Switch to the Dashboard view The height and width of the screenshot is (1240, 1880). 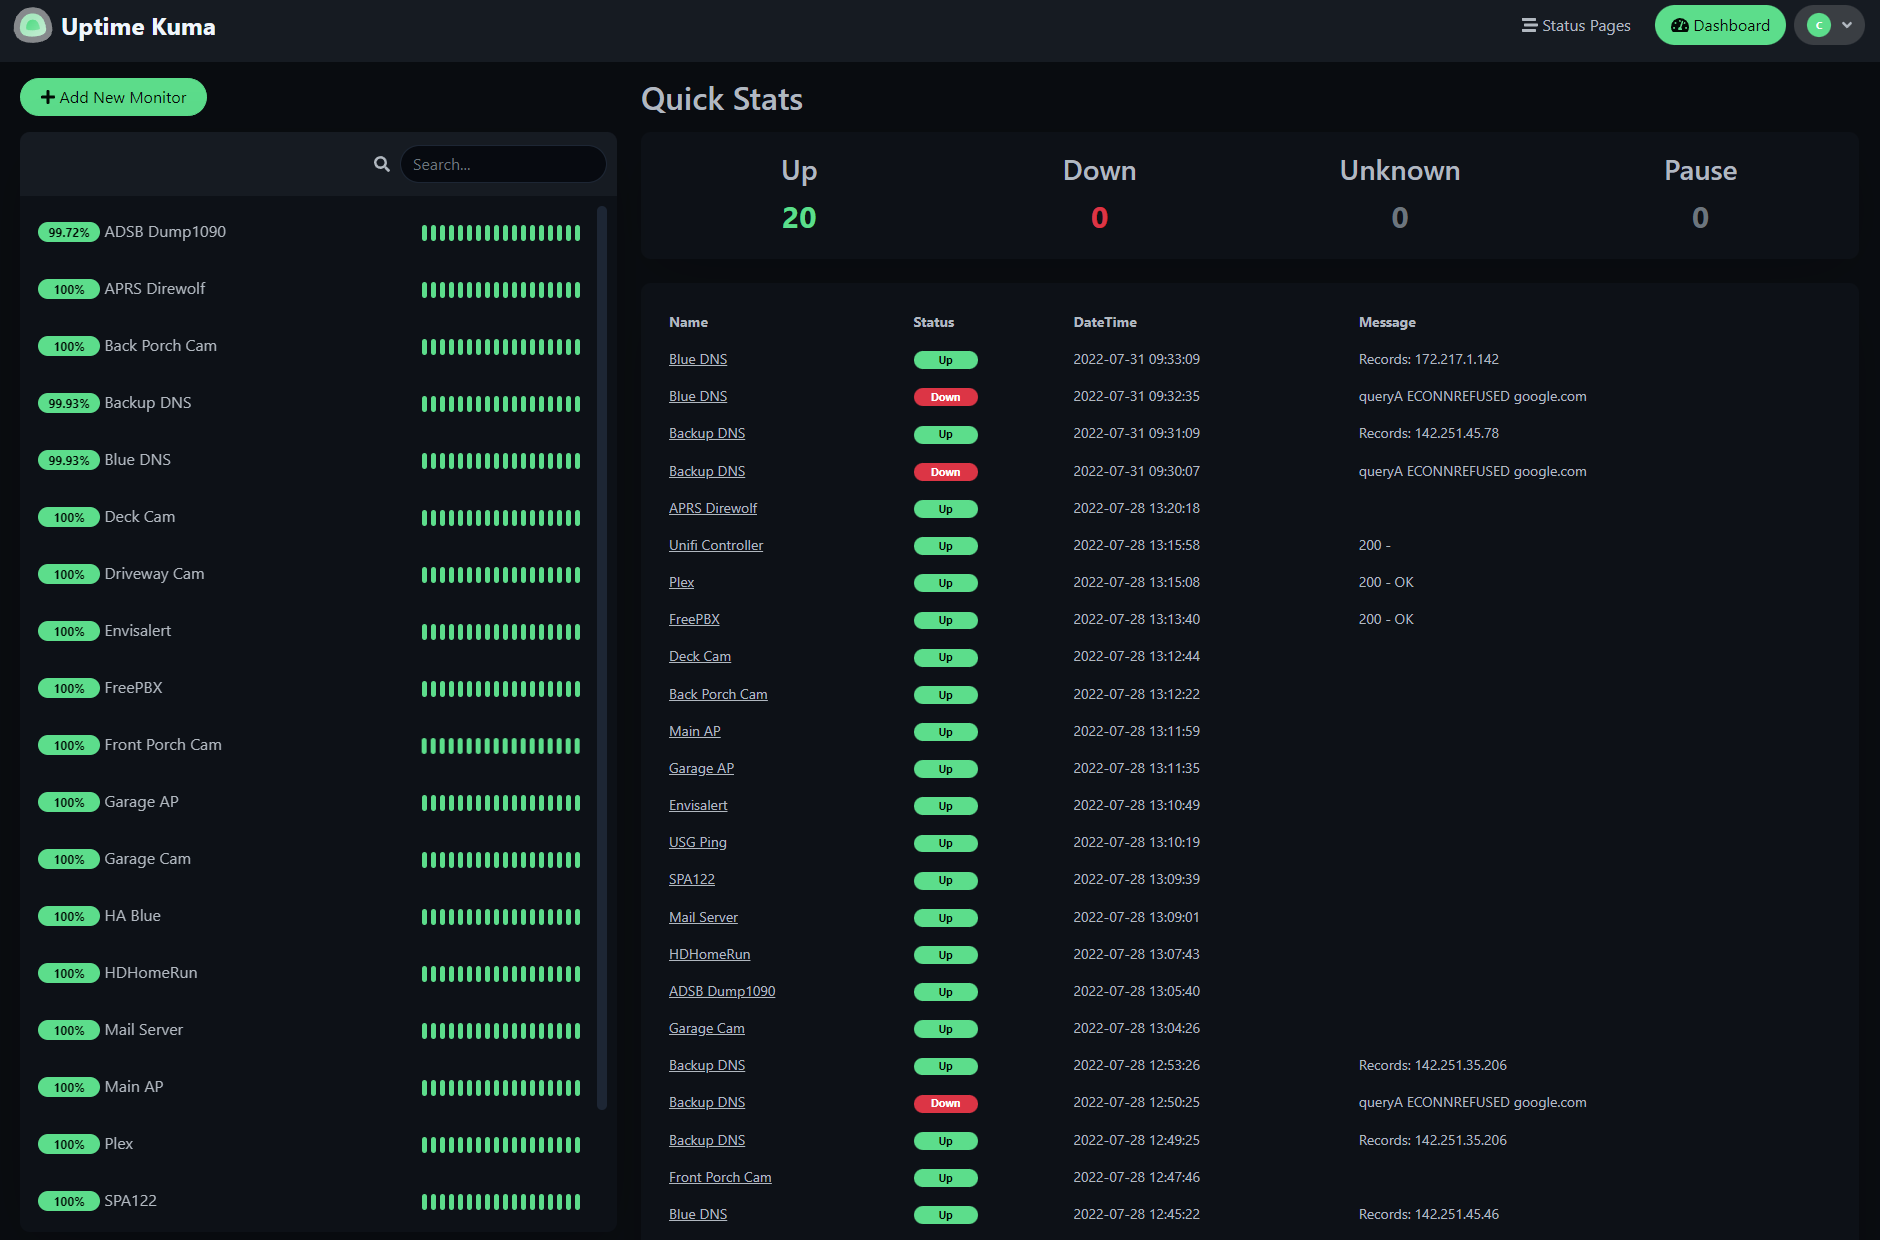coord(1720,25)
